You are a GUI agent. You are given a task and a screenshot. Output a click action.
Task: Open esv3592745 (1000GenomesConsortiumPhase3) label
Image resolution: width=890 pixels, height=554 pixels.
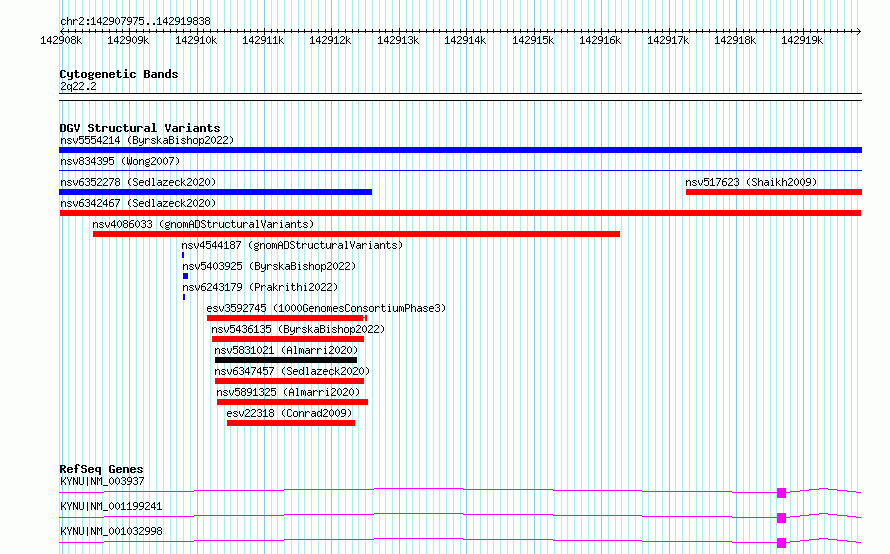pos(326,308)
